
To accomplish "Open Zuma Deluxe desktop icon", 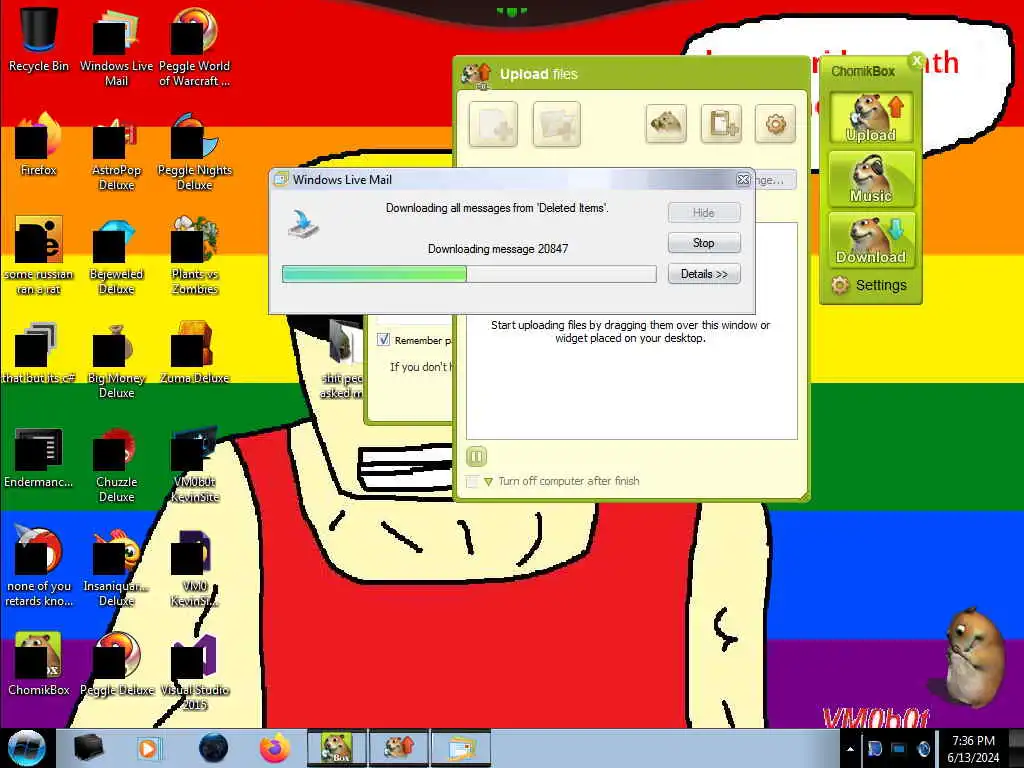I will (x=195, y=353).
